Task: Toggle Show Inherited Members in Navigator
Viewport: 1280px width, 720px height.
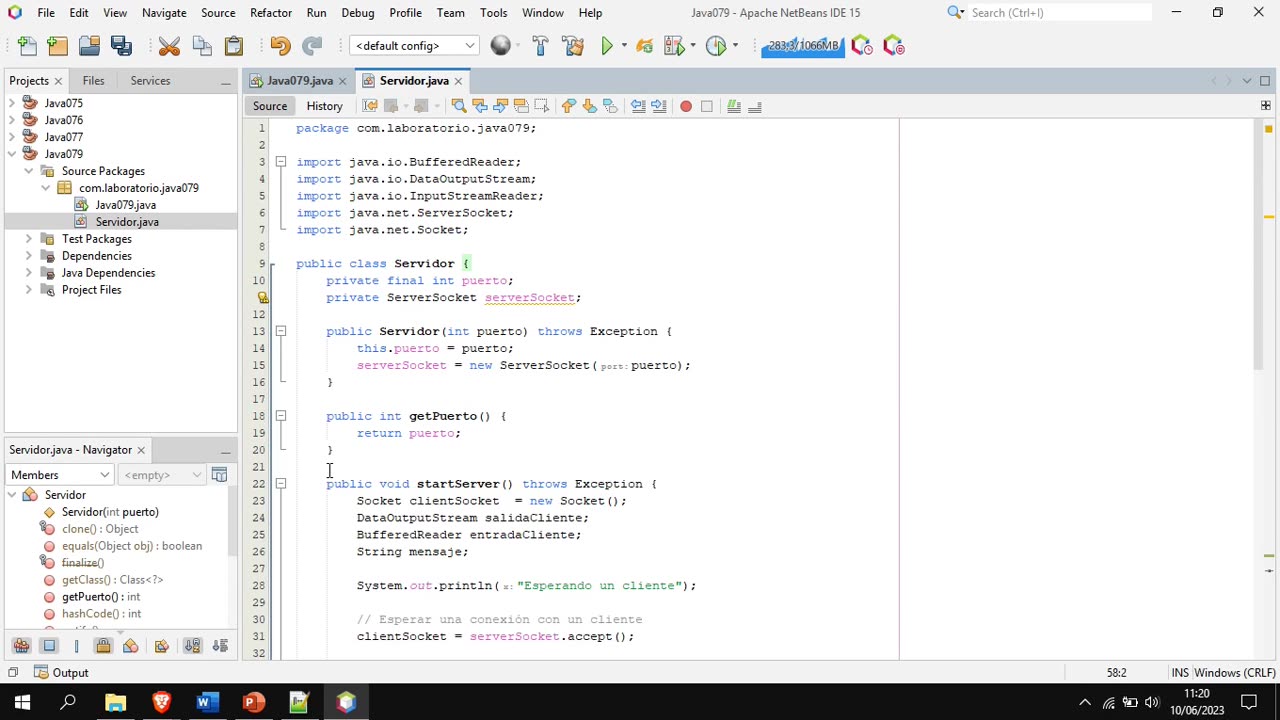Action: 21,646
